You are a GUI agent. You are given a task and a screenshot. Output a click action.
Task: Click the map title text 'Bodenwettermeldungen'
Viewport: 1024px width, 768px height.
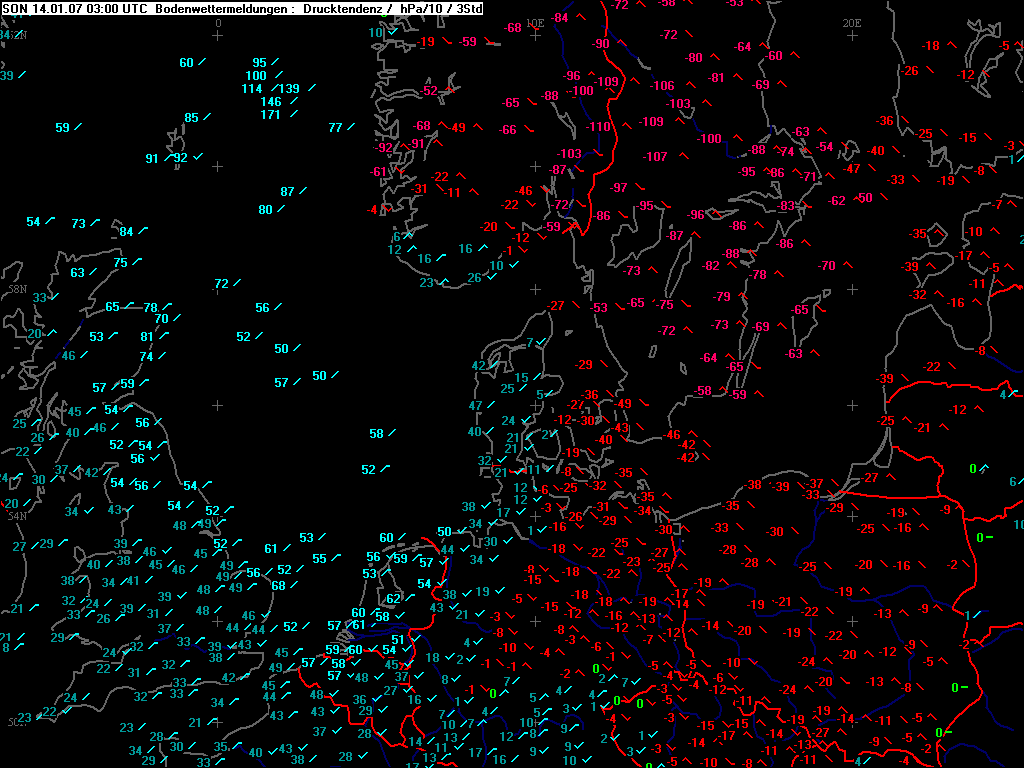coord(216,8)
